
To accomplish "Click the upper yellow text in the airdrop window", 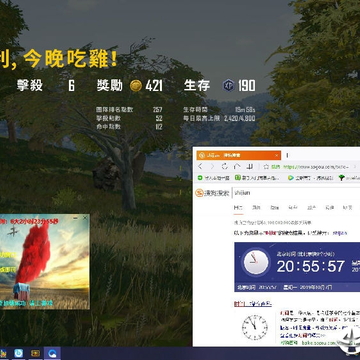I will pyautogui.click(x=8, y=254).
